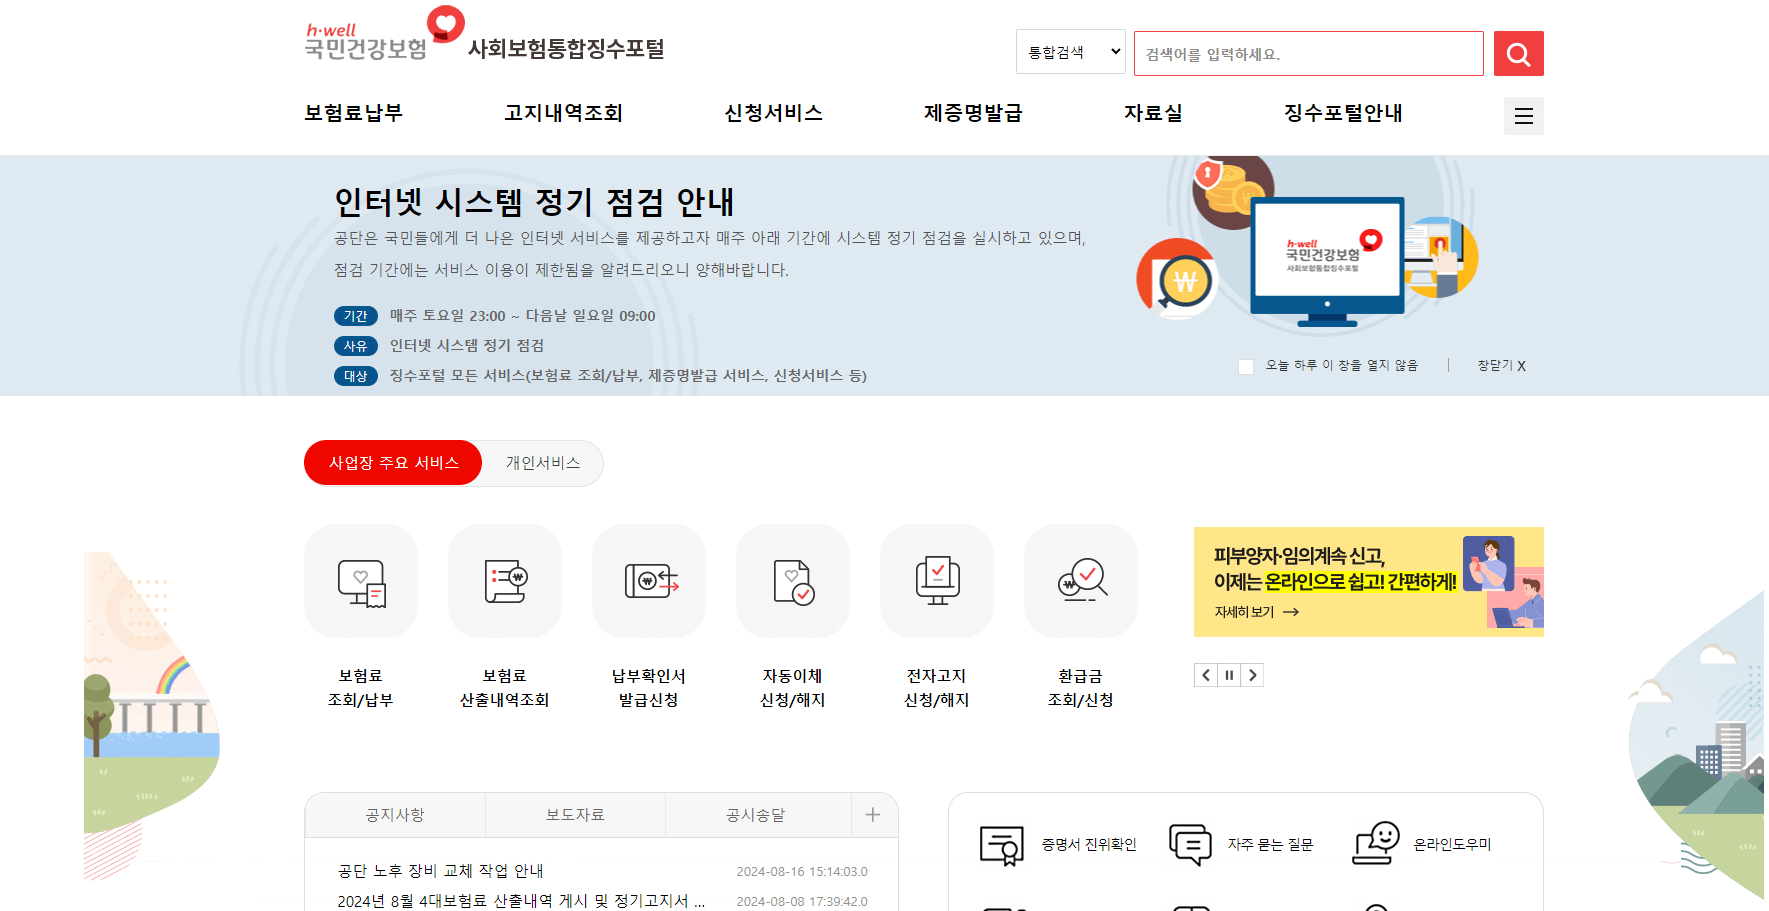Switch to the 보도자료 tab
This screenshot has width=1769, height=911.
click(574, 814)
